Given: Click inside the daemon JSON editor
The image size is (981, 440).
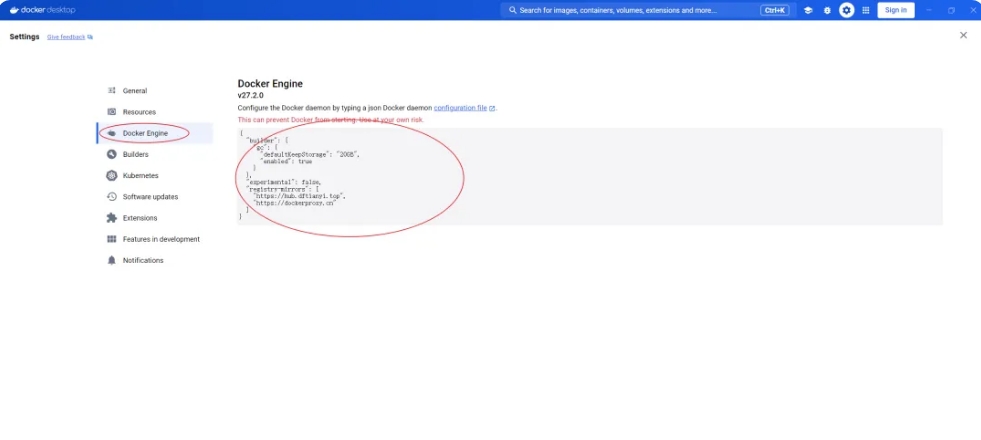Looking at the screenshot, I should pyautogui.click(x=589, y=177).
